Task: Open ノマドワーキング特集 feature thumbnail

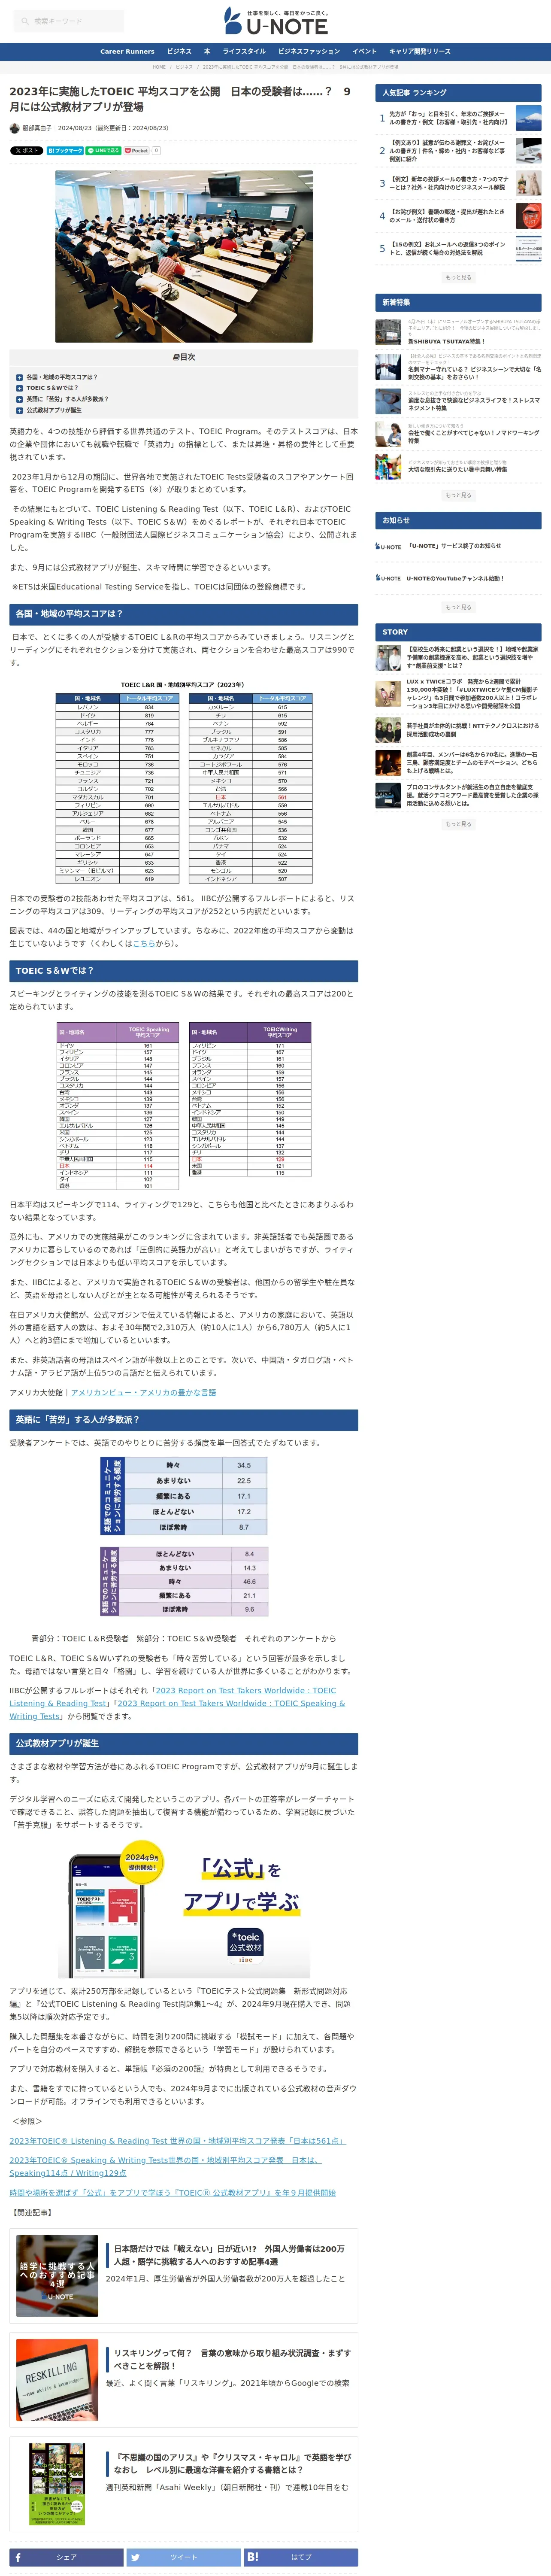Action: pyautogui.click(x=388, y=433)
